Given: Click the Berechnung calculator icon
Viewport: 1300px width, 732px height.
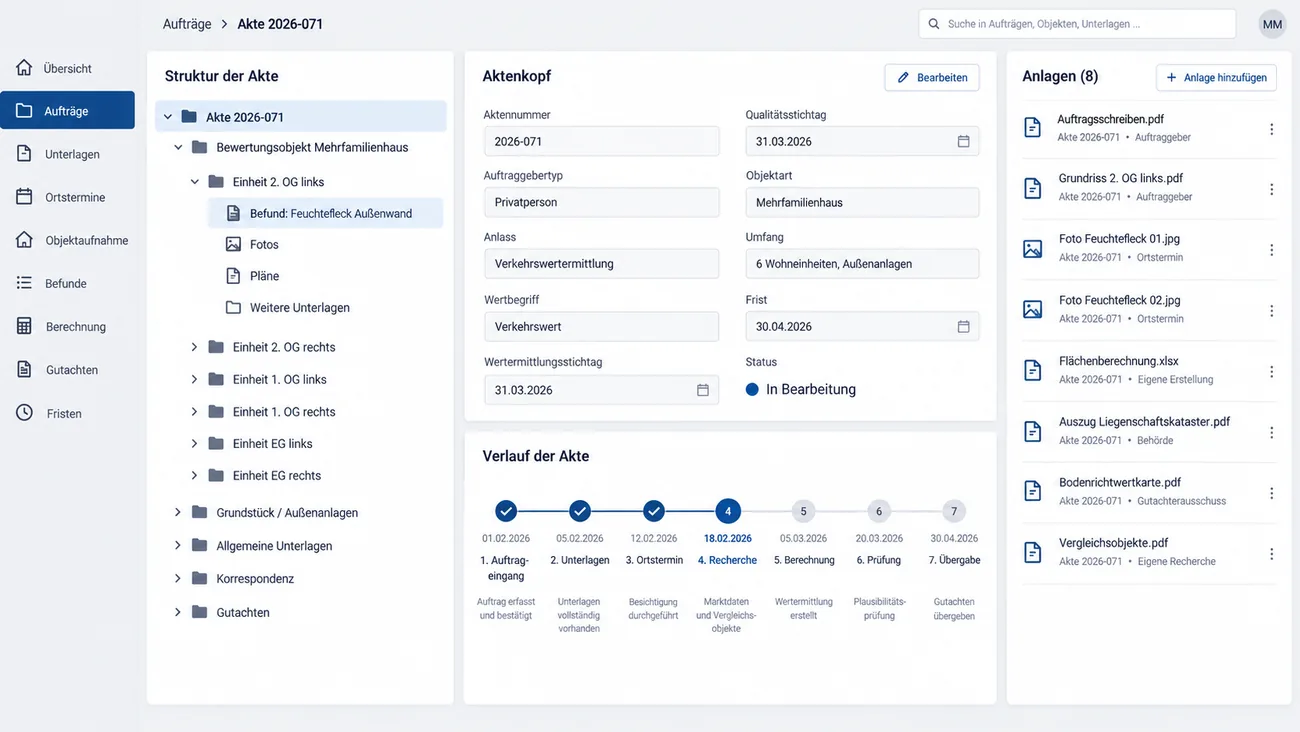Looking at the screenshot, I should [x=24, y=326].
